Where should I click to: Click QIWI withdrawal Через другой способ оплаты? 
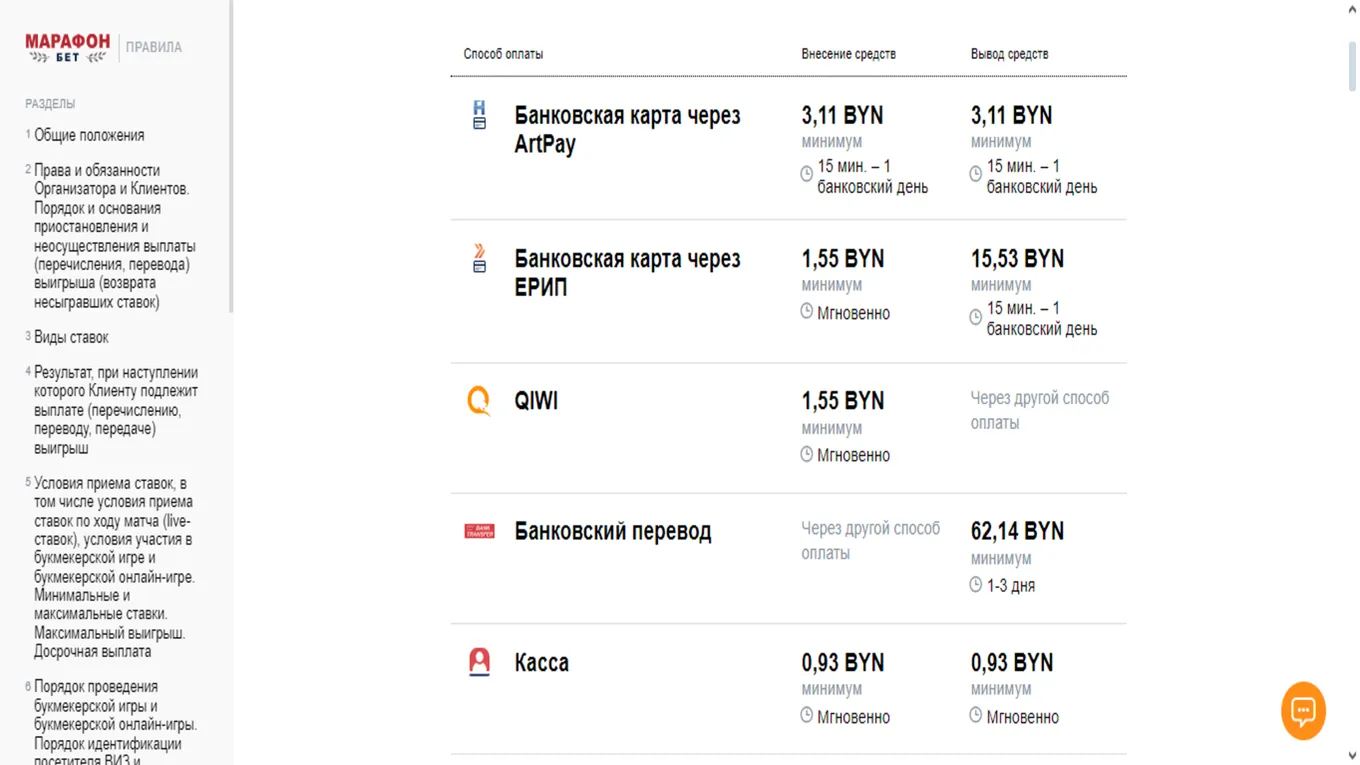pyautogui.click(x=1040, y=410)
